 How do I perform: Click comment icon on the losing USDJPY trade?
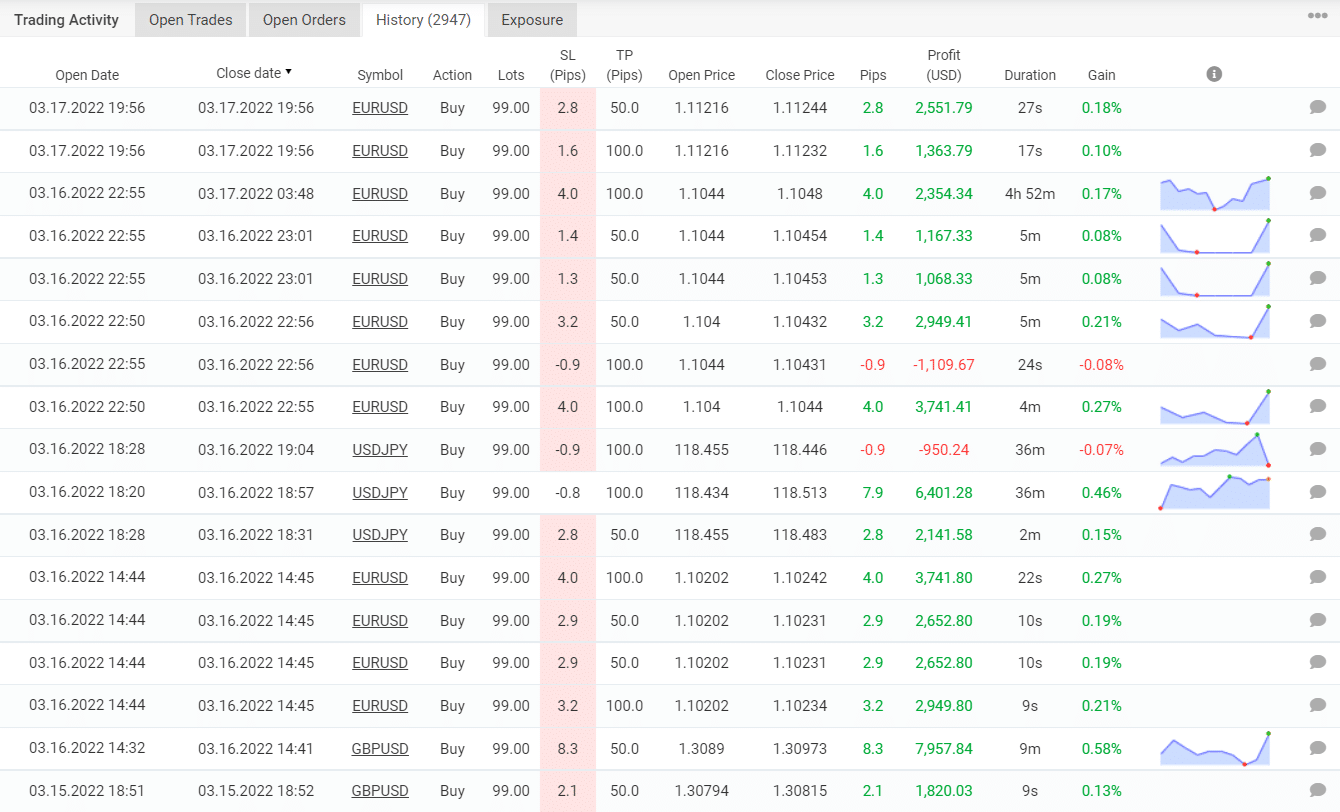coord(1318,449)
